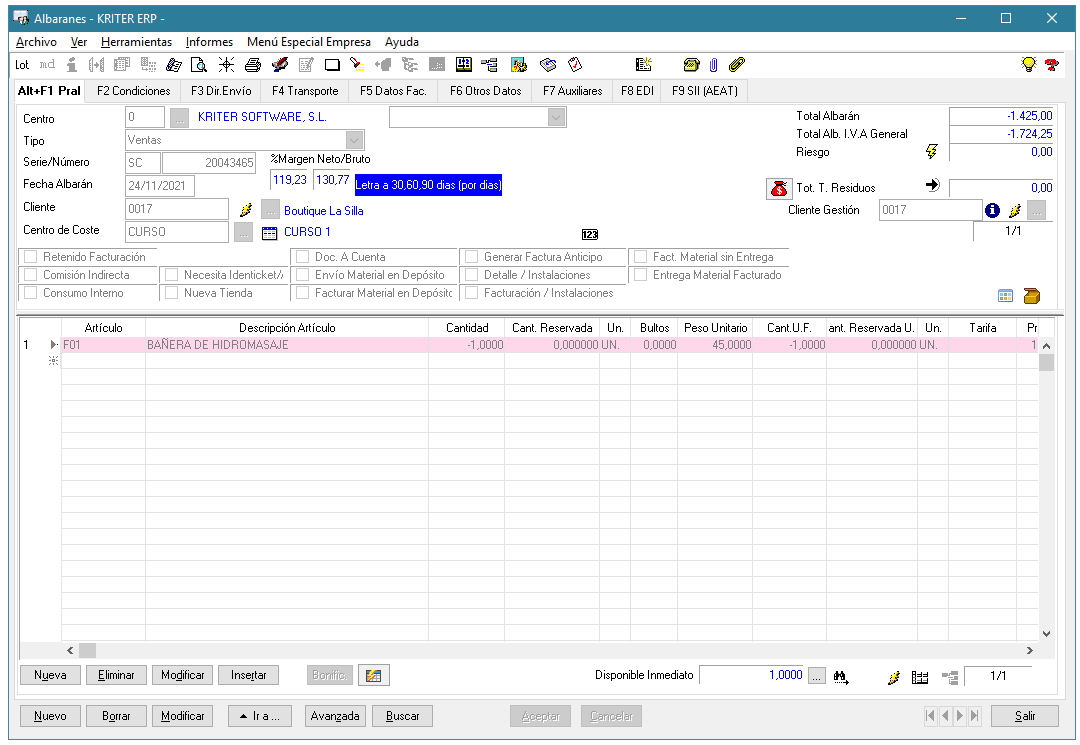Click the grid table icon above the lines
This screenshot has width=1080, height=745.
coord(1005,295)
